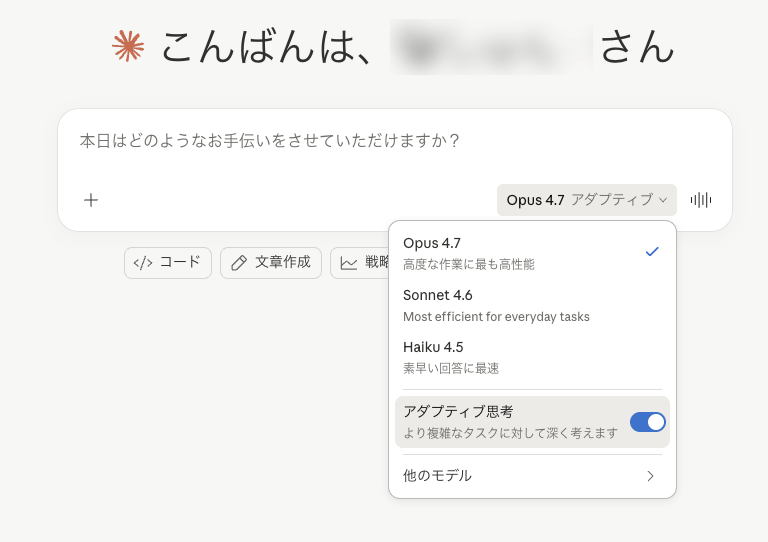Open the 文章作成 suggestion chip
The width and height of the screenshot is (768, 542).
pyautogui.click(x=271, y=263)
